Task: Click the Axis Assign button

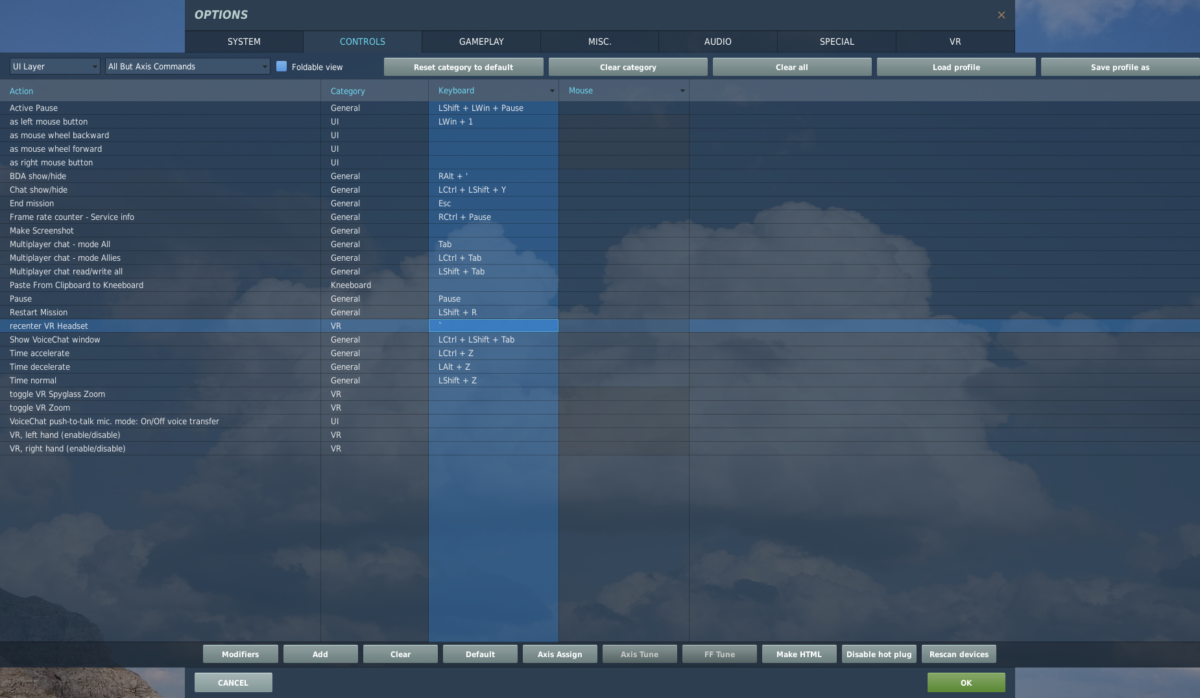Action: pos(559,653)
